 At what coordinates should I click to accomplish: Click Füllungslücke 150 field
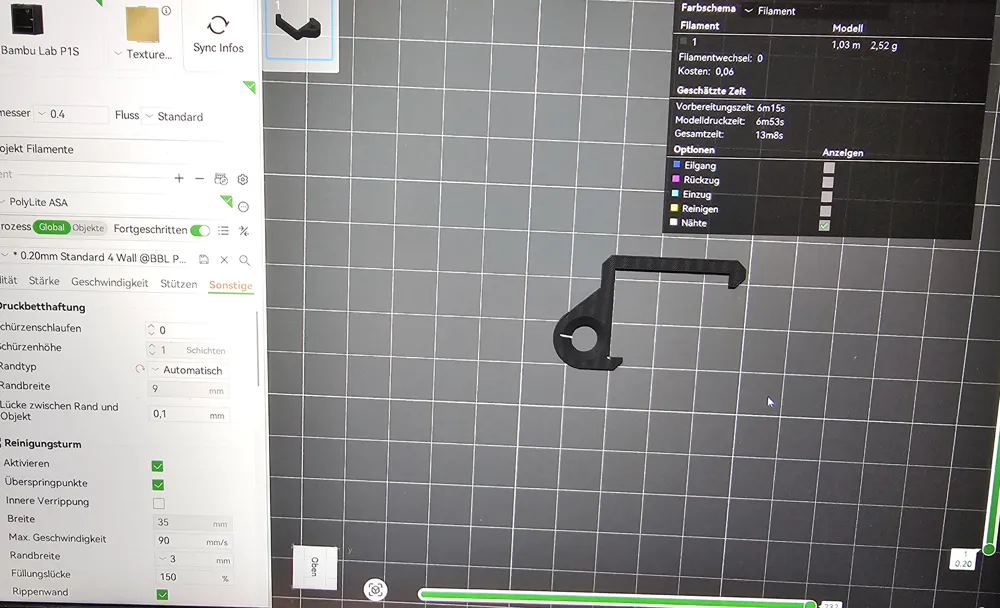[x=194, y=577]
